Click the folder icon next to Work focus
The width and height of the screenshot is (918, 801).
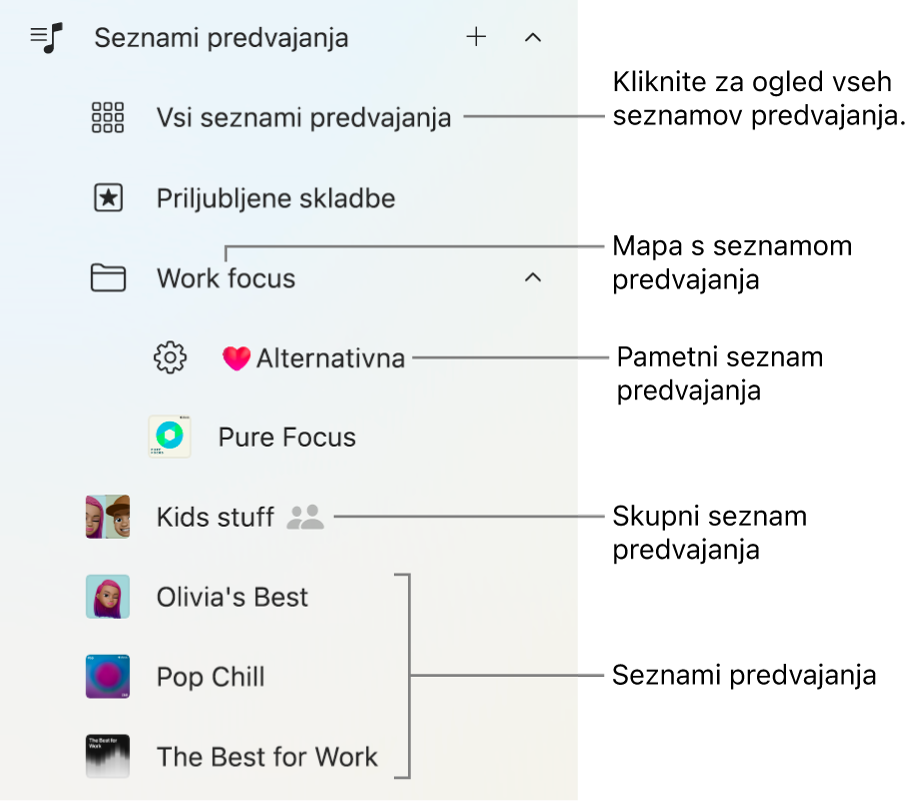click(x=107, y=278)
